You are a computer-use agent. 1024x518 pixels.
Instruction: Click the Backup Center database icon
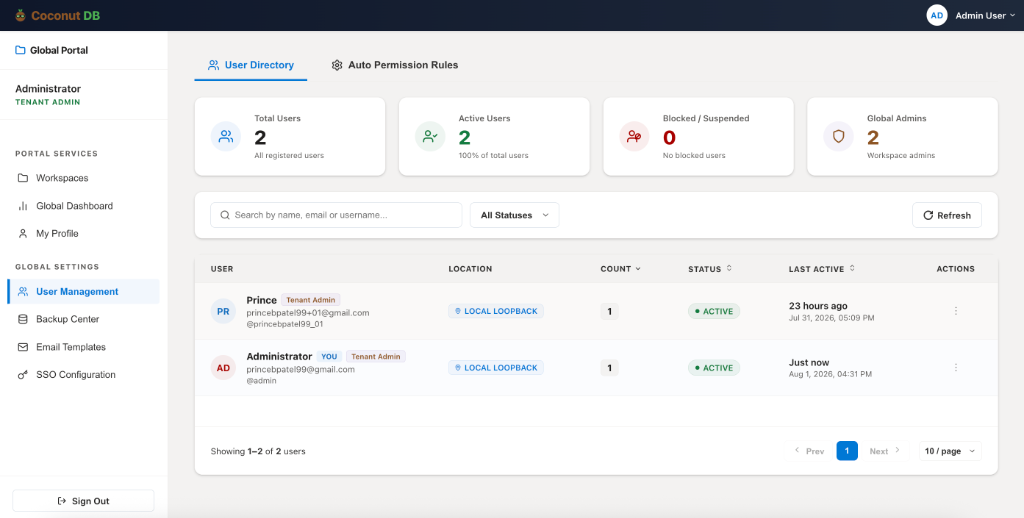pos(23,319)
